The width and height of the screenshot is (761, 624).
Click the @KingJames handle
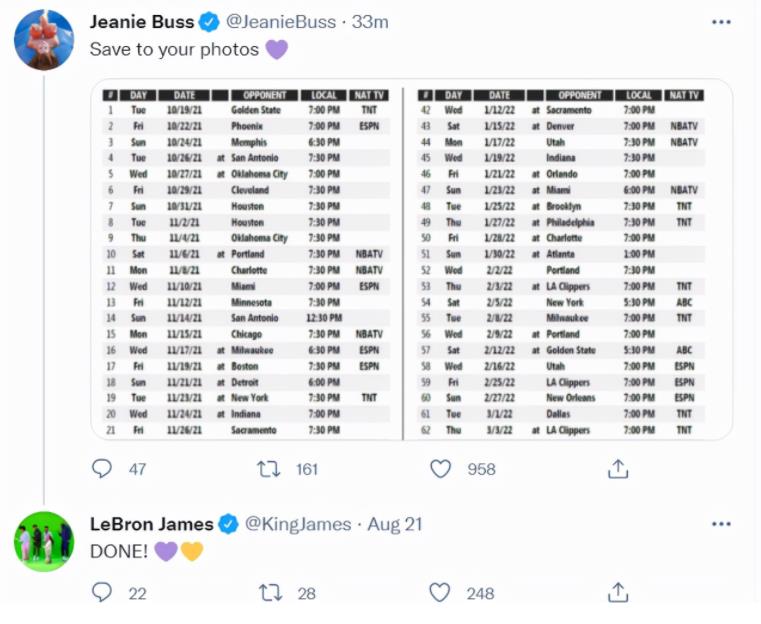(298, 524)
